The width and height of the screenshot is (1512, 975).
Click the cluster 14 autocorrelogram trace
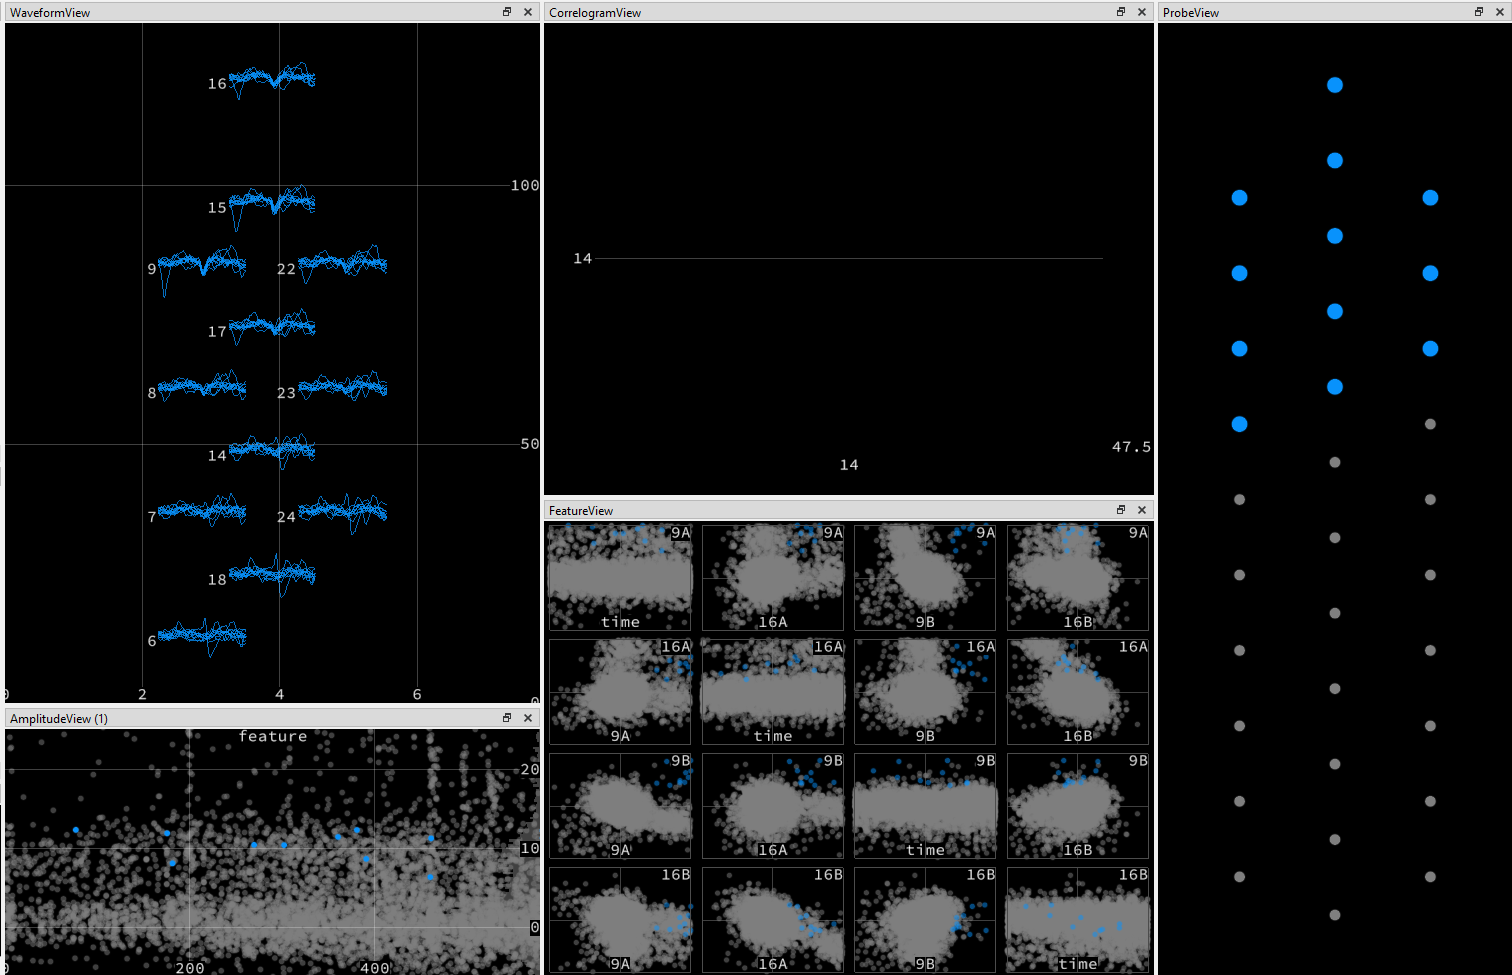(850, 258)
